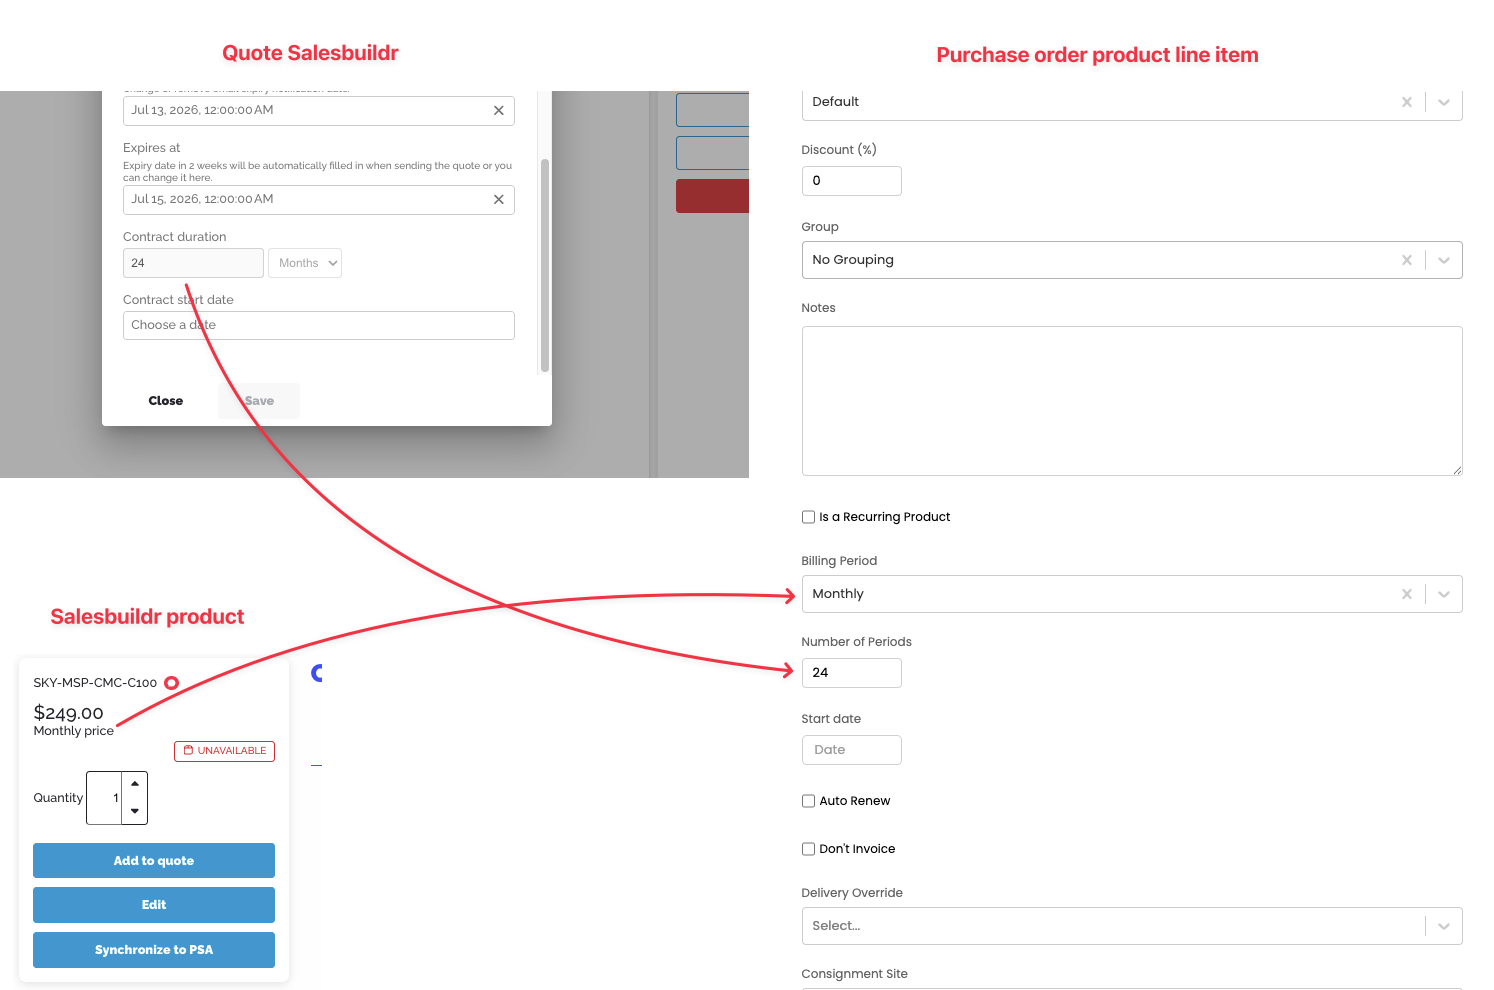Clear the Monthly billing period value
The height and width of the screenshot is (990, 1494).
[x=1407, y=594]
